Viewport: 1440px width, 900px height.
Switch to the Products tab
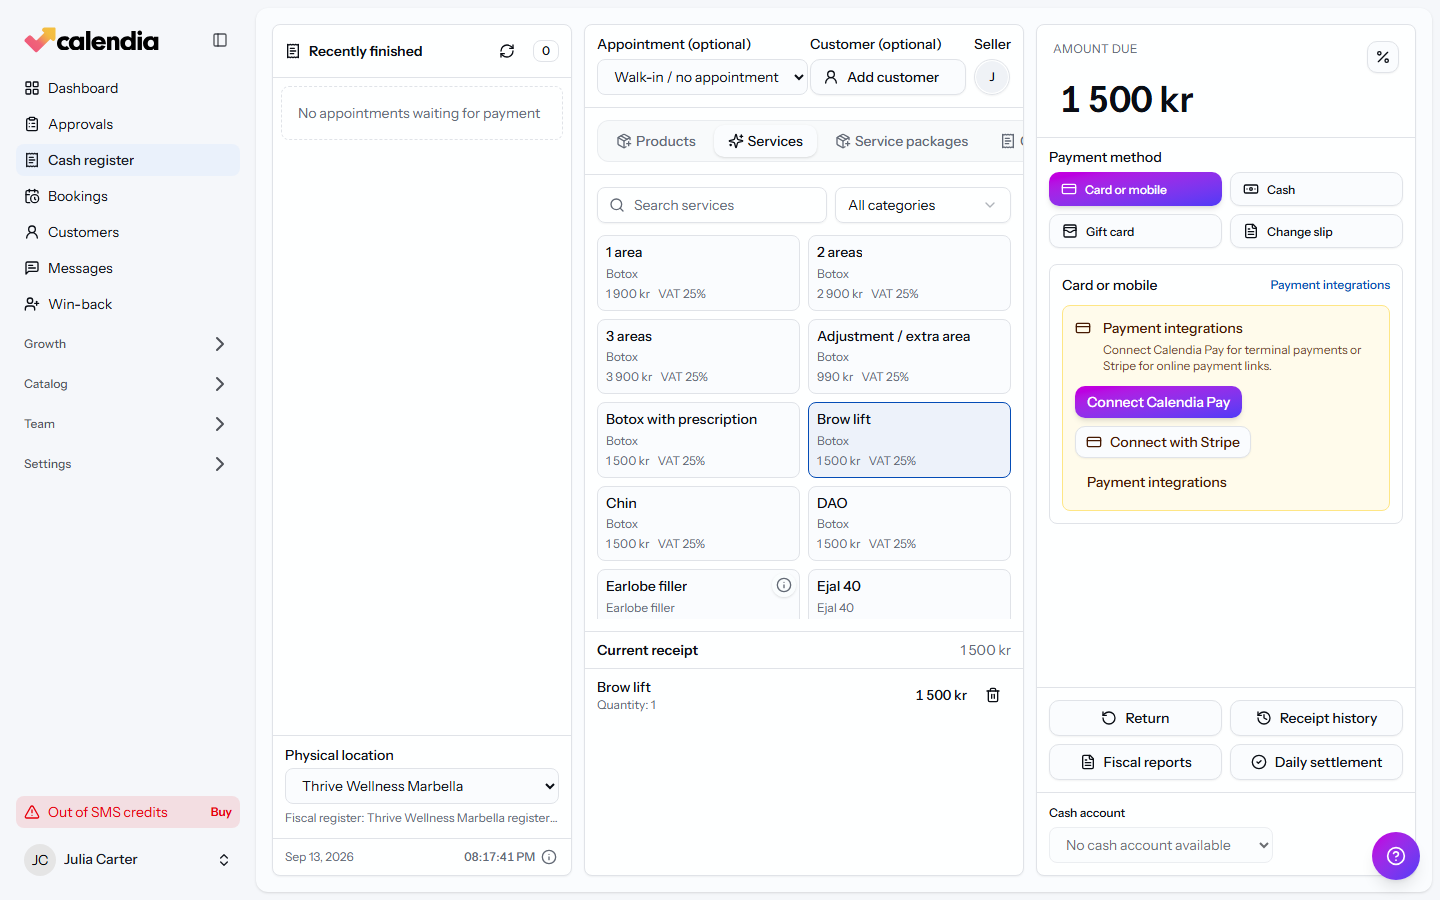point(656,141)
